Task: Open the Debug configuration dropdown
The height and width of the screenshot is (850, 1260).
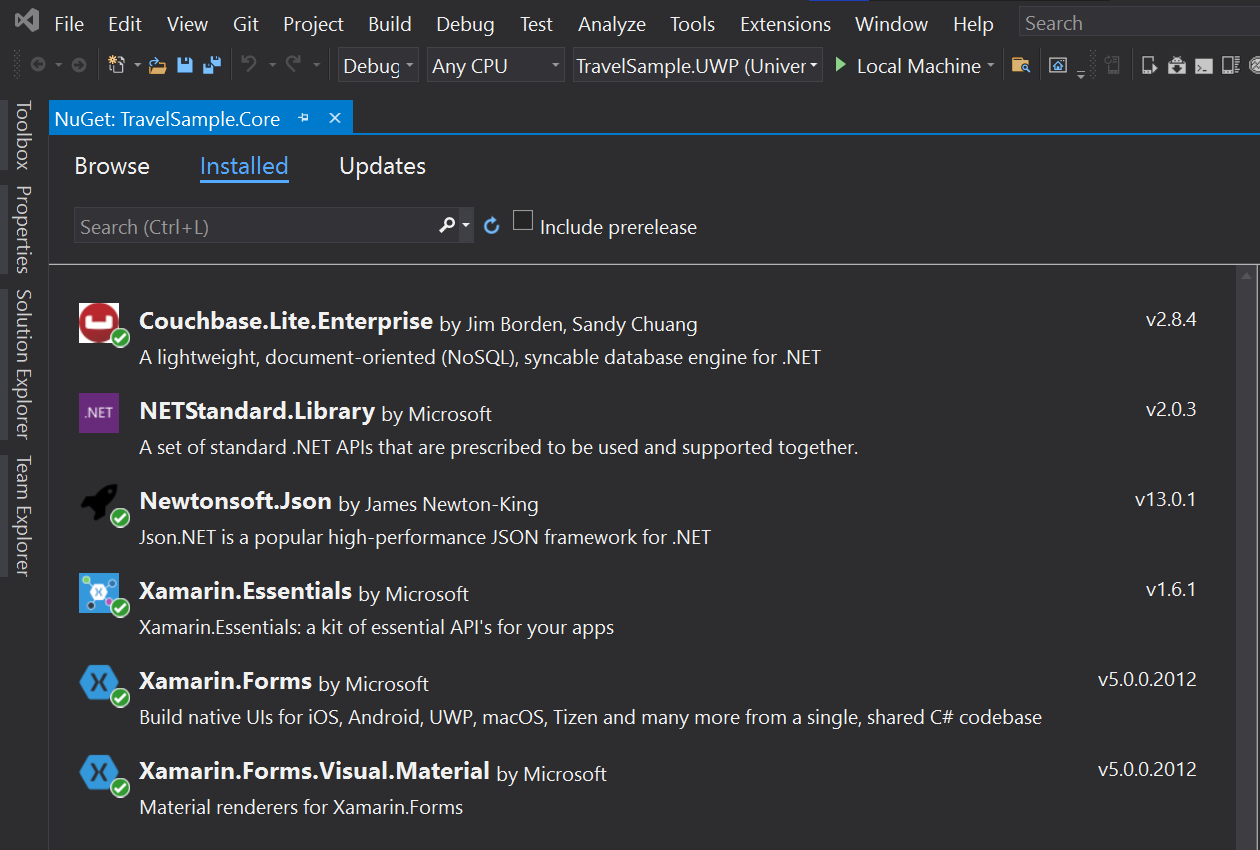Action: (x=378, y=66)
